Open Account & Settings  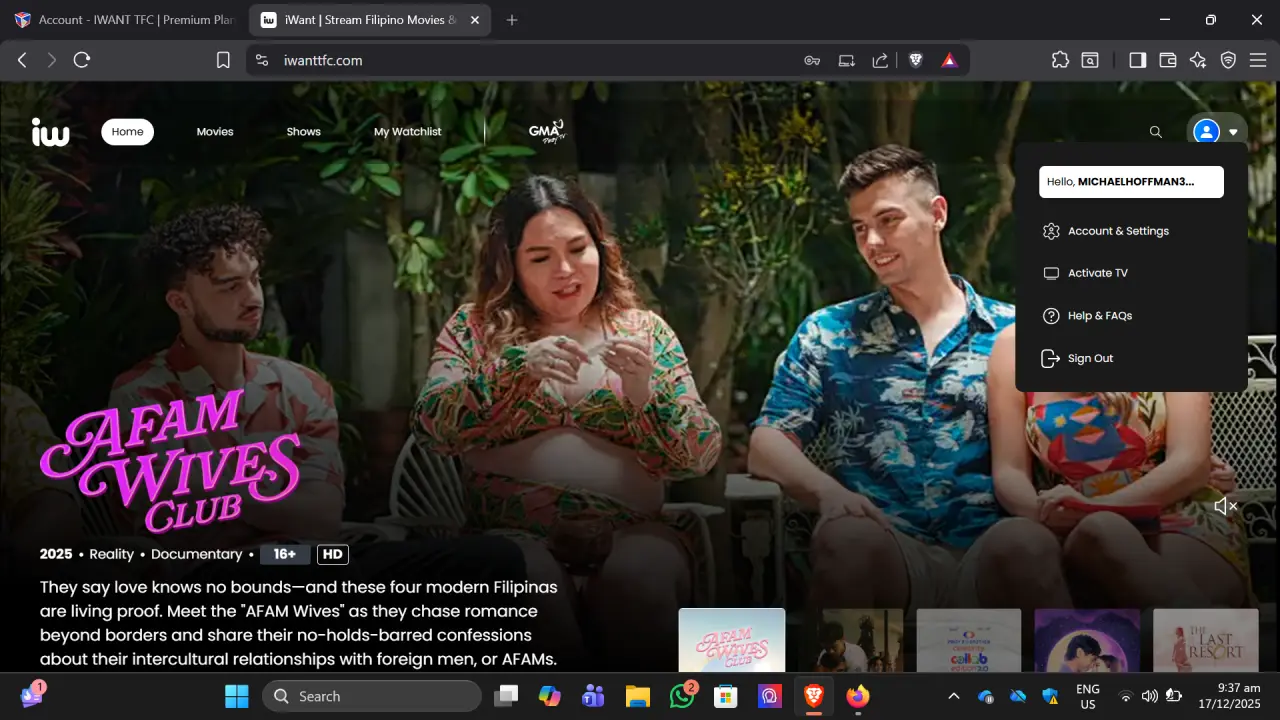point(1118,231)
